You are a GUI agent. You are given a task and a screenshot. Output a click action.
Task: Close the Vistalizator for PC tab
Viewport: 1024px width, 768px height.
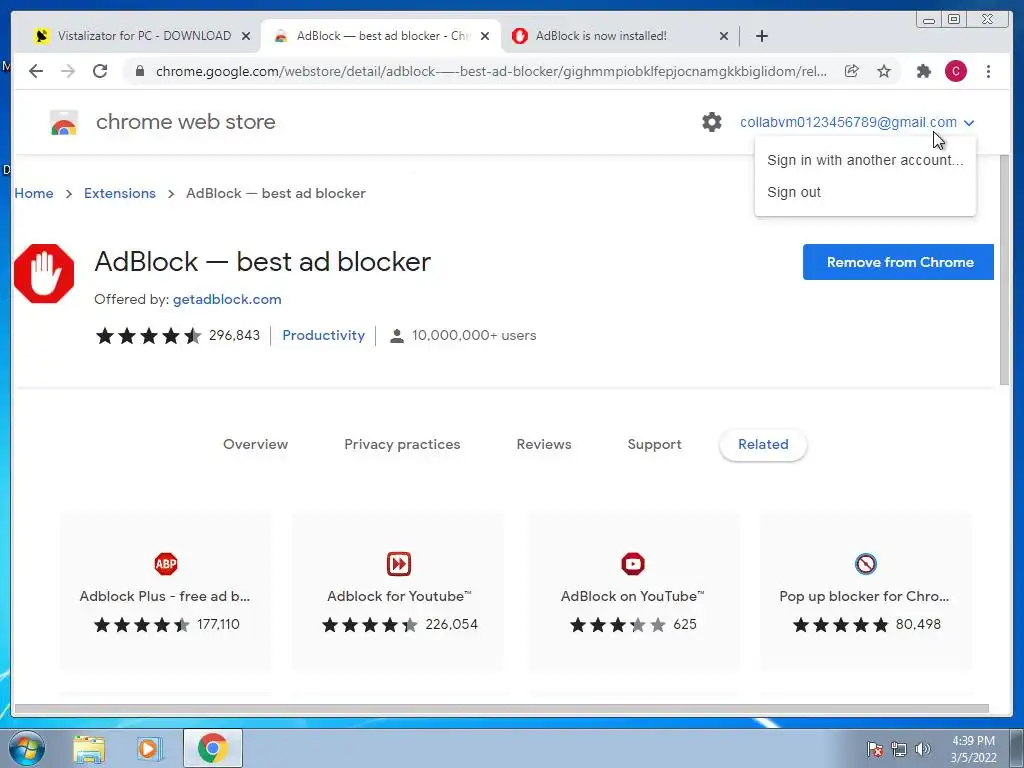246,36
